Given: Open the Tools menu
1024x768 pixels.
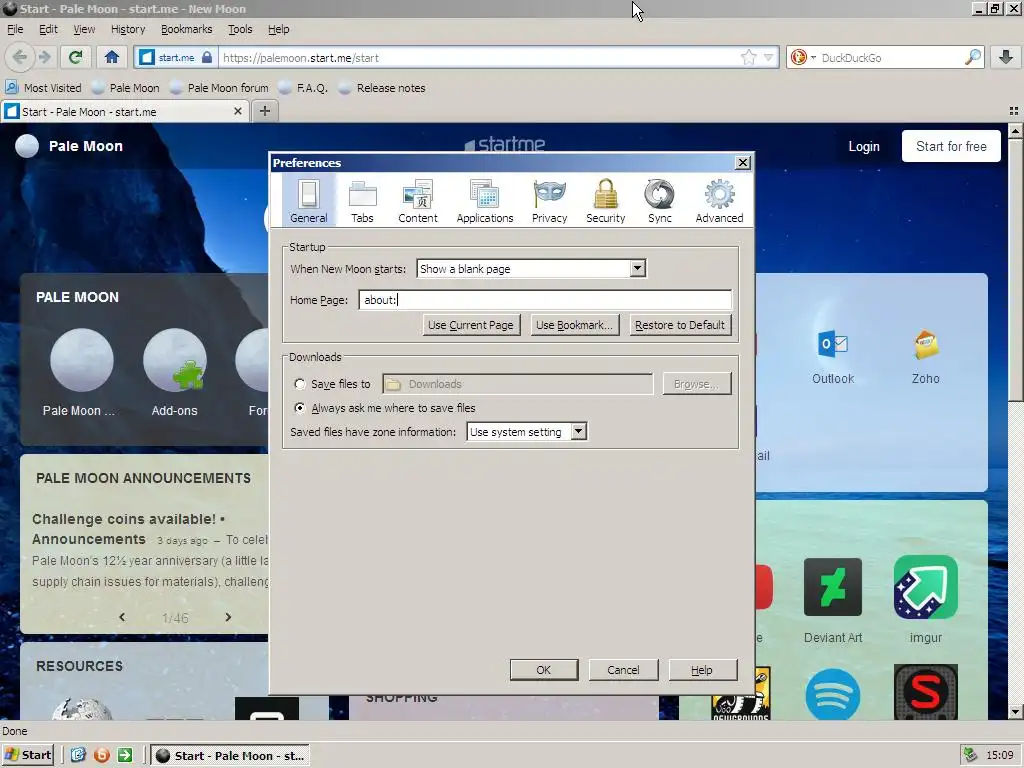Looking at the screenshot, I should [x=240, y=29].
